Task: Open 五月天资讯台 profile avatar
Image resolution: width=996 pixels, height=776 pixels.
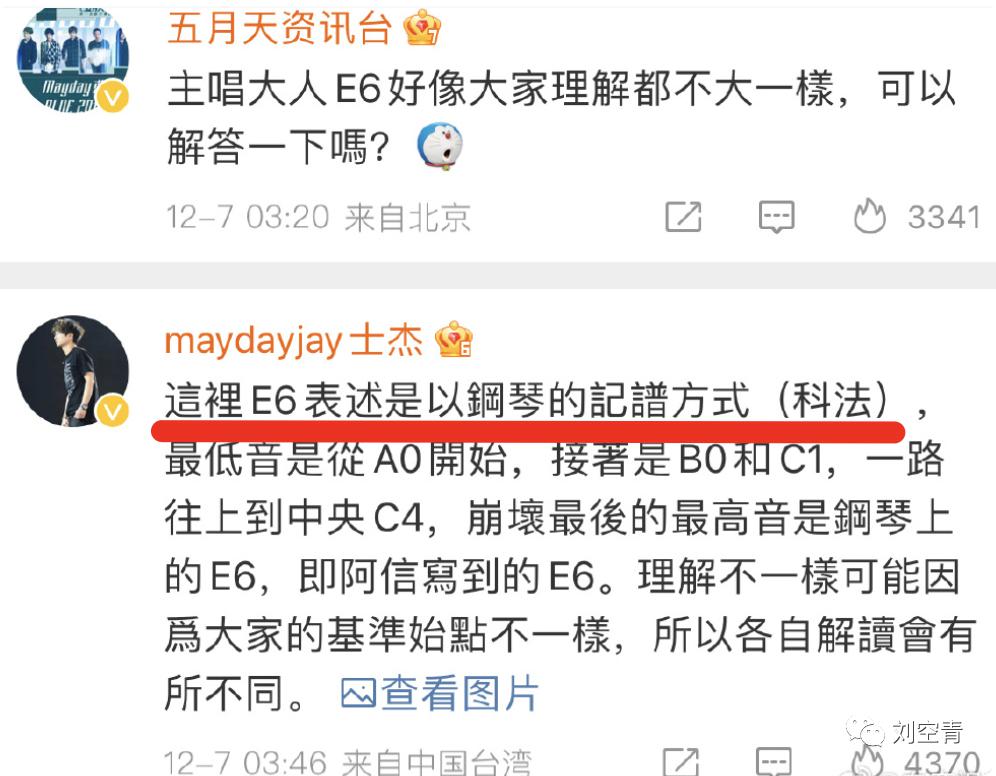Action: tap(72, 61)
